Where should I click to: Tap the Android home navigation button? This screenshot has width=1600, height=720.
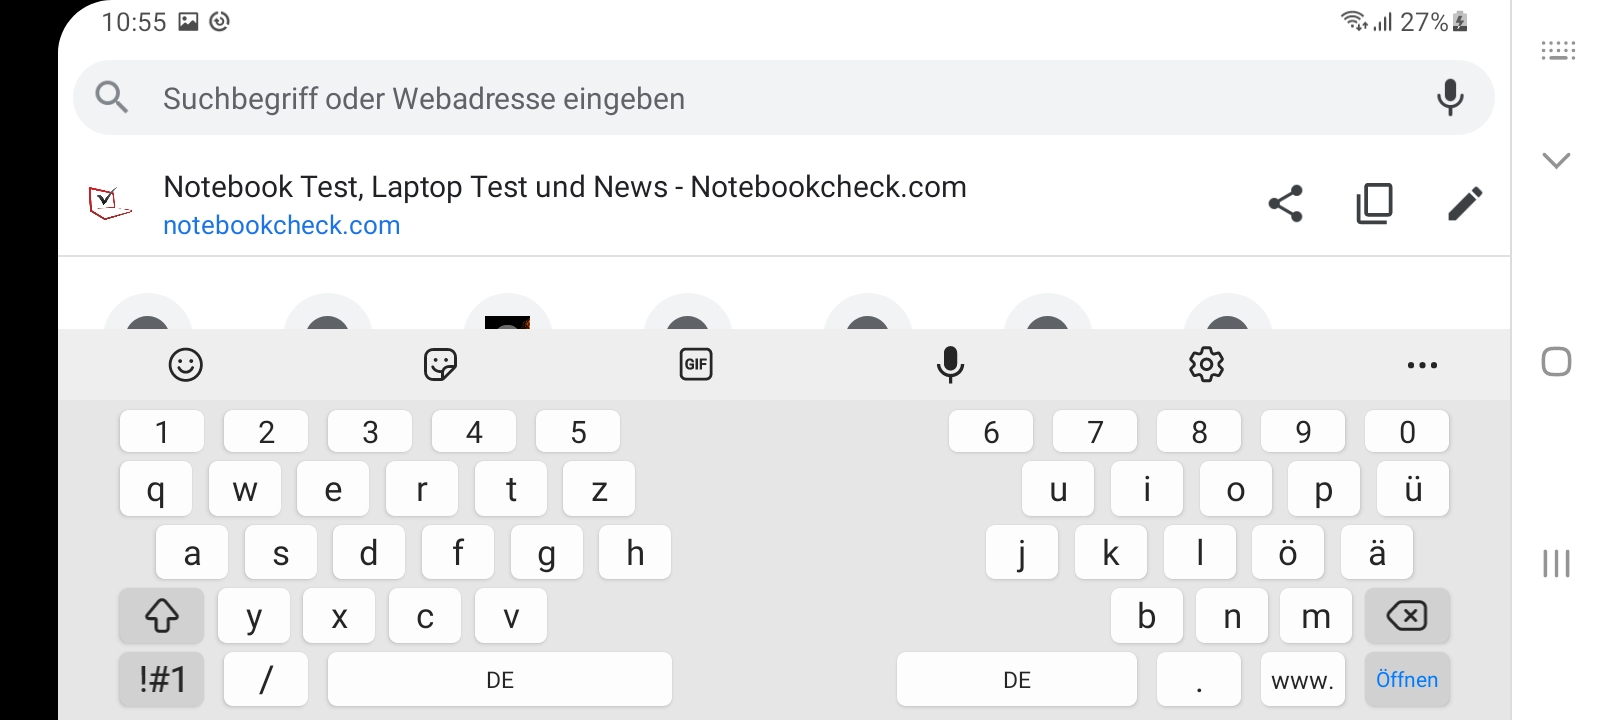(x=1556, y=362)
